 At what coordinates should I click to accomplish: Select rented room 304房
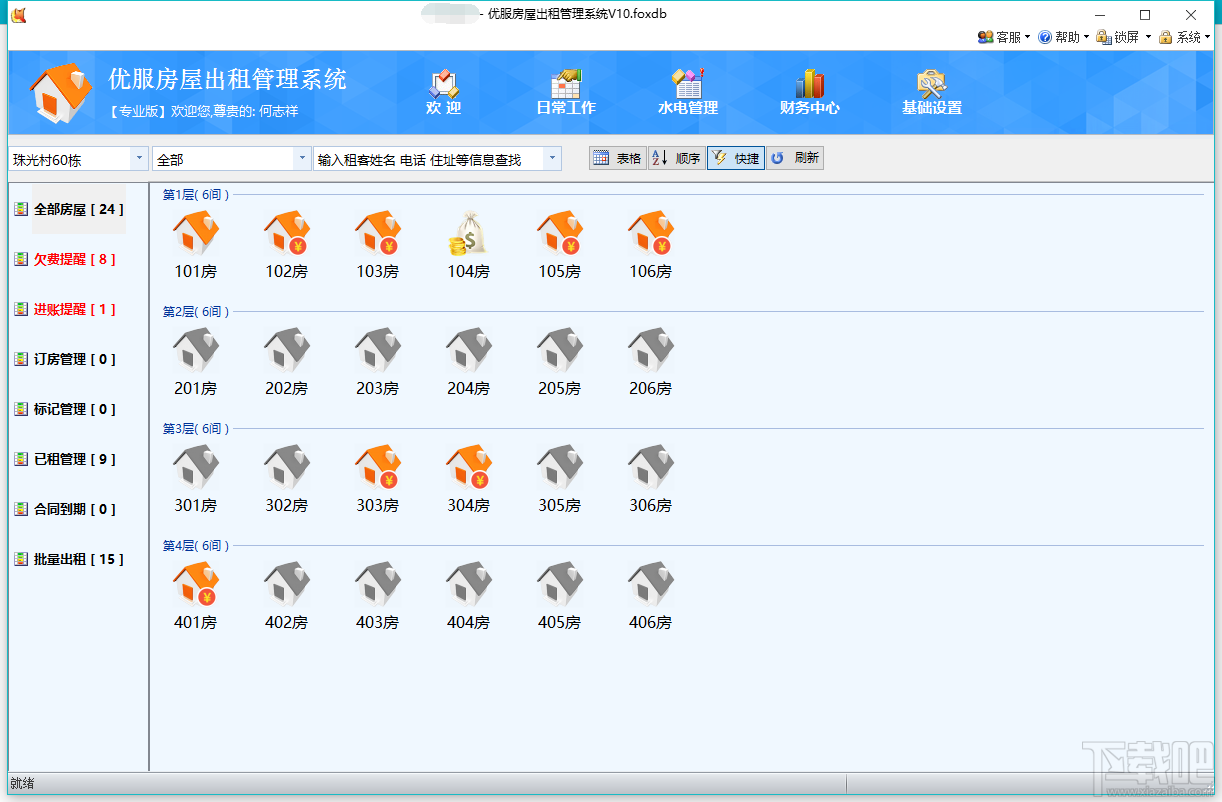468,467
